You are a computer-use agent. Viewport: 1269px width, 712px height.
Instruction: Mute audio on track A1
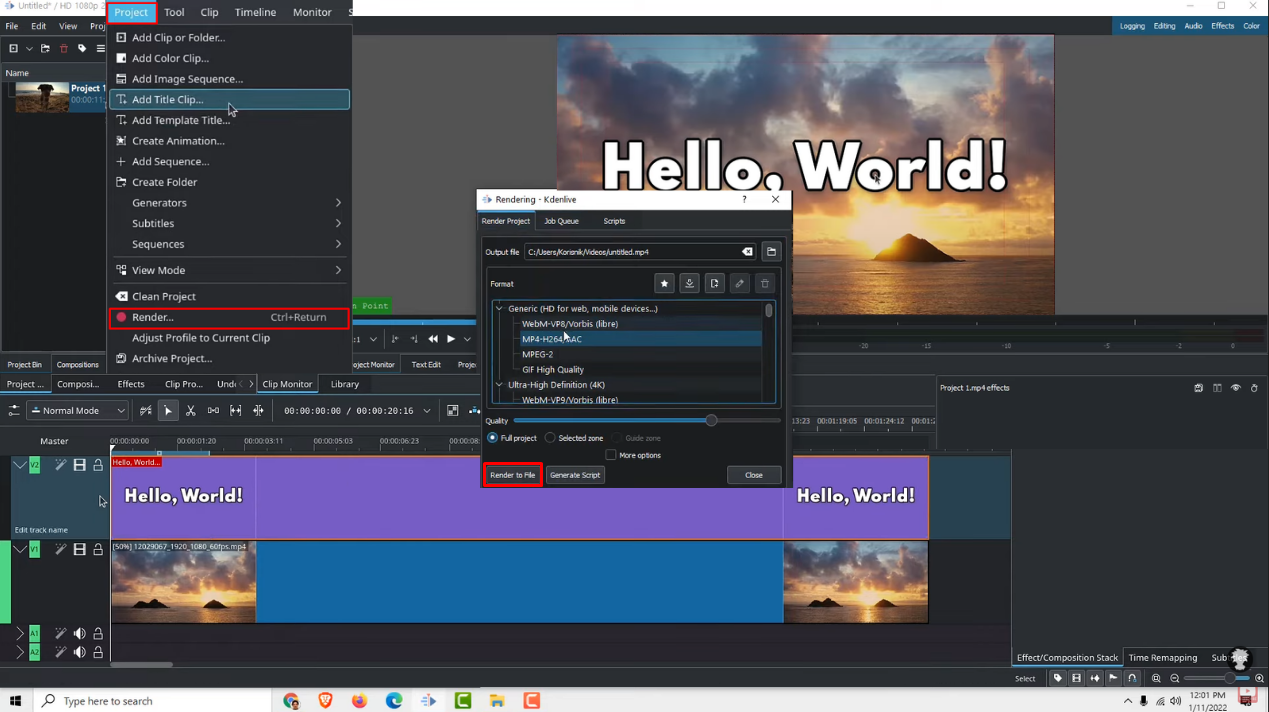tap(79, 633)
